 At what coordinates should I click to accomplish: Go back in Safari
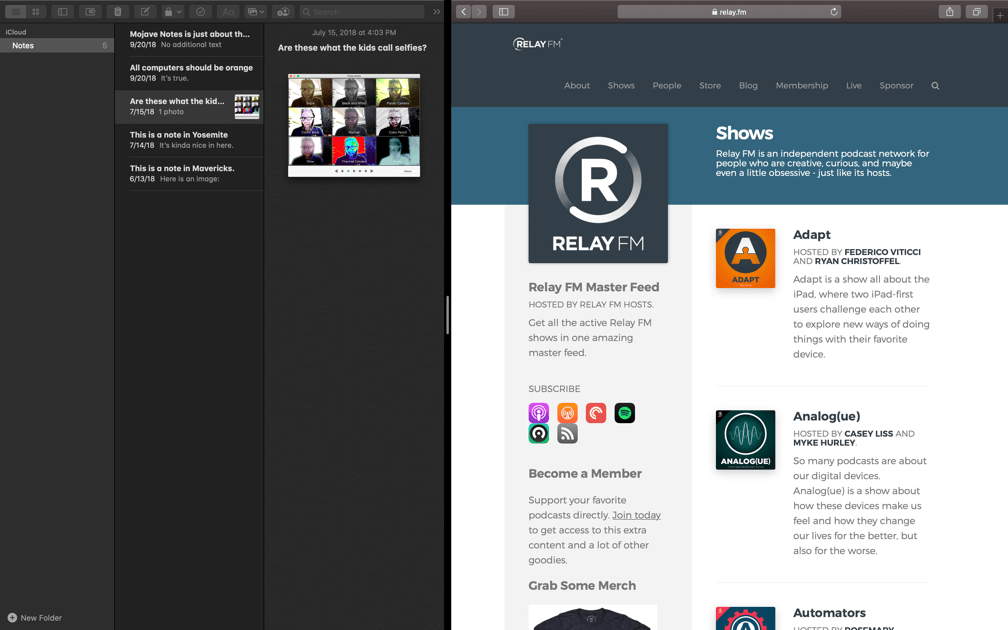click(464, 12)
